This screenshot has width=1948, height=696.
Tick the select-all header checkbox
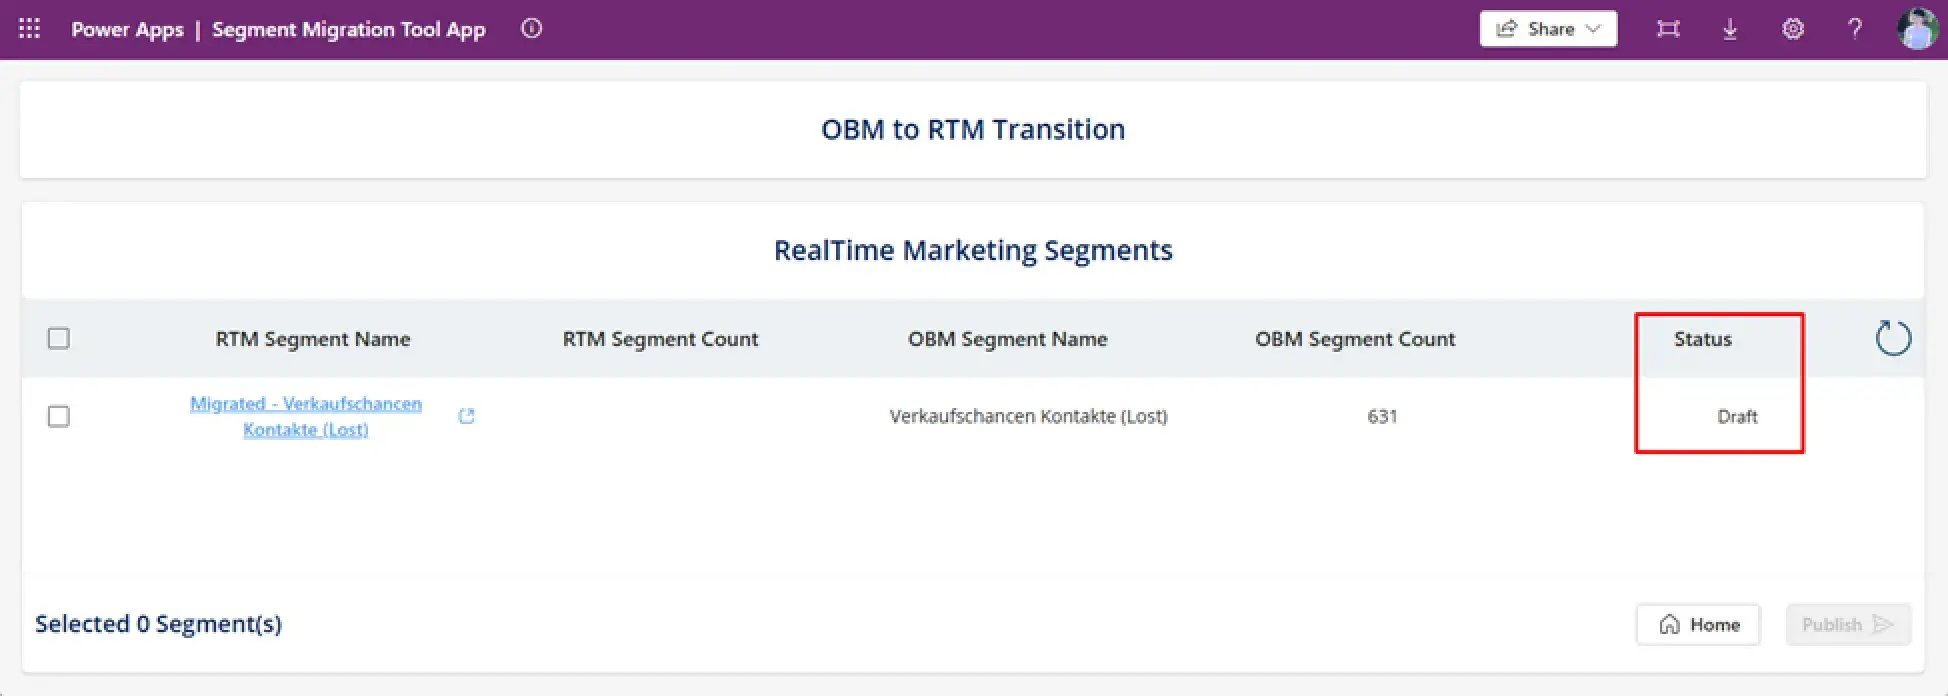(59, 338)
